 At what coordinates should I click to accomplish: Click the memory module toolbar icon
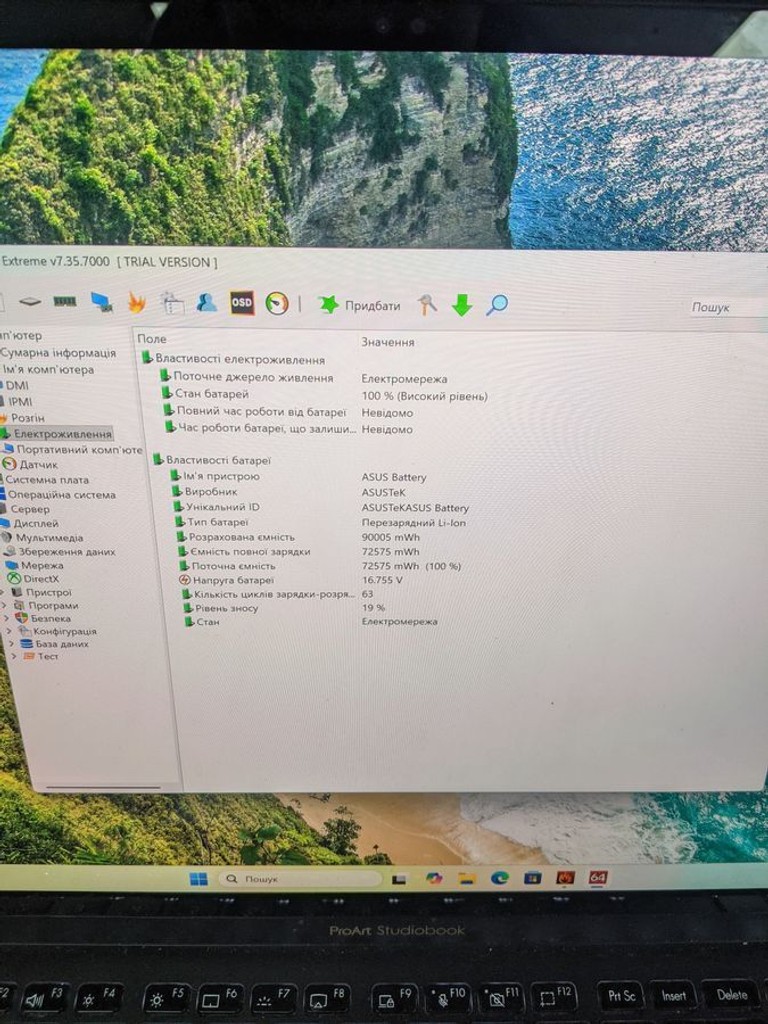tap(65, 301)
